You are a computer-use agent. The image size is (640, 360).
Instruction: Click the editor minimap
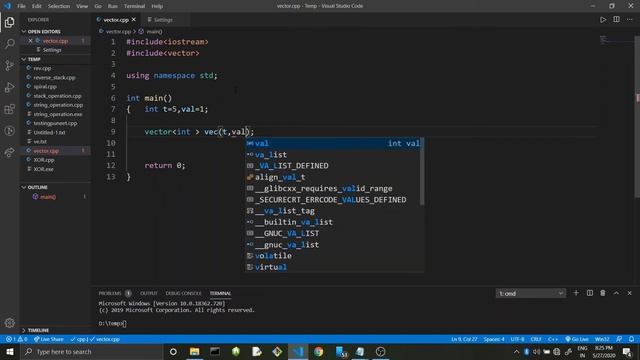coord(616,40)
